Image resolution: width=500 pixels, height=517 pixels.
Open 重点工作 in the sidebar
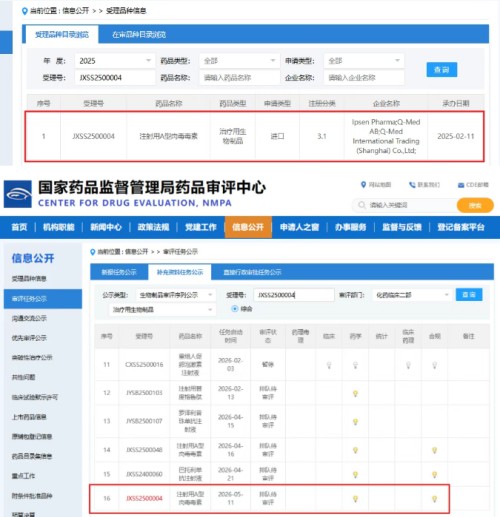[23, 476]
